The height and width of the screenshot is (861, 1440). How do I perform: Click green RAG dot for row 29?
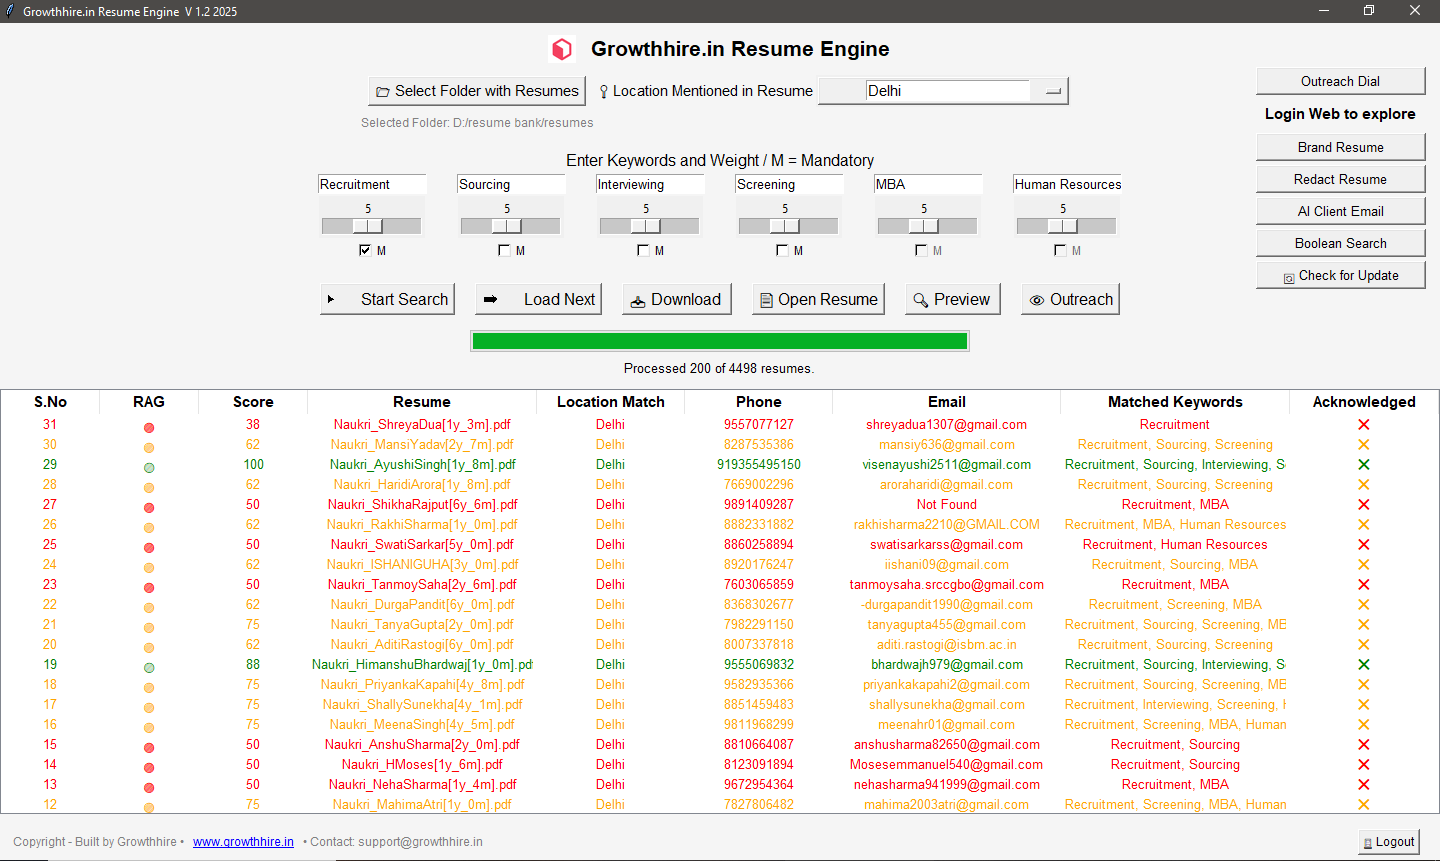click(x=149, y=467)
